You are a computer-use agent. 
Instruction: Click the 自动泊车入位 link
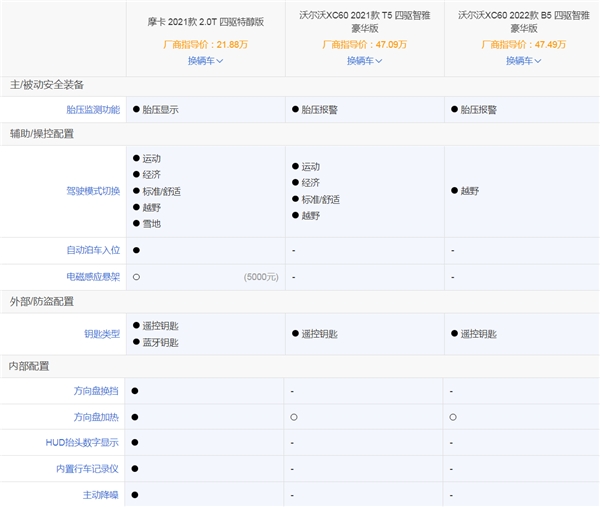pos(92,249)
